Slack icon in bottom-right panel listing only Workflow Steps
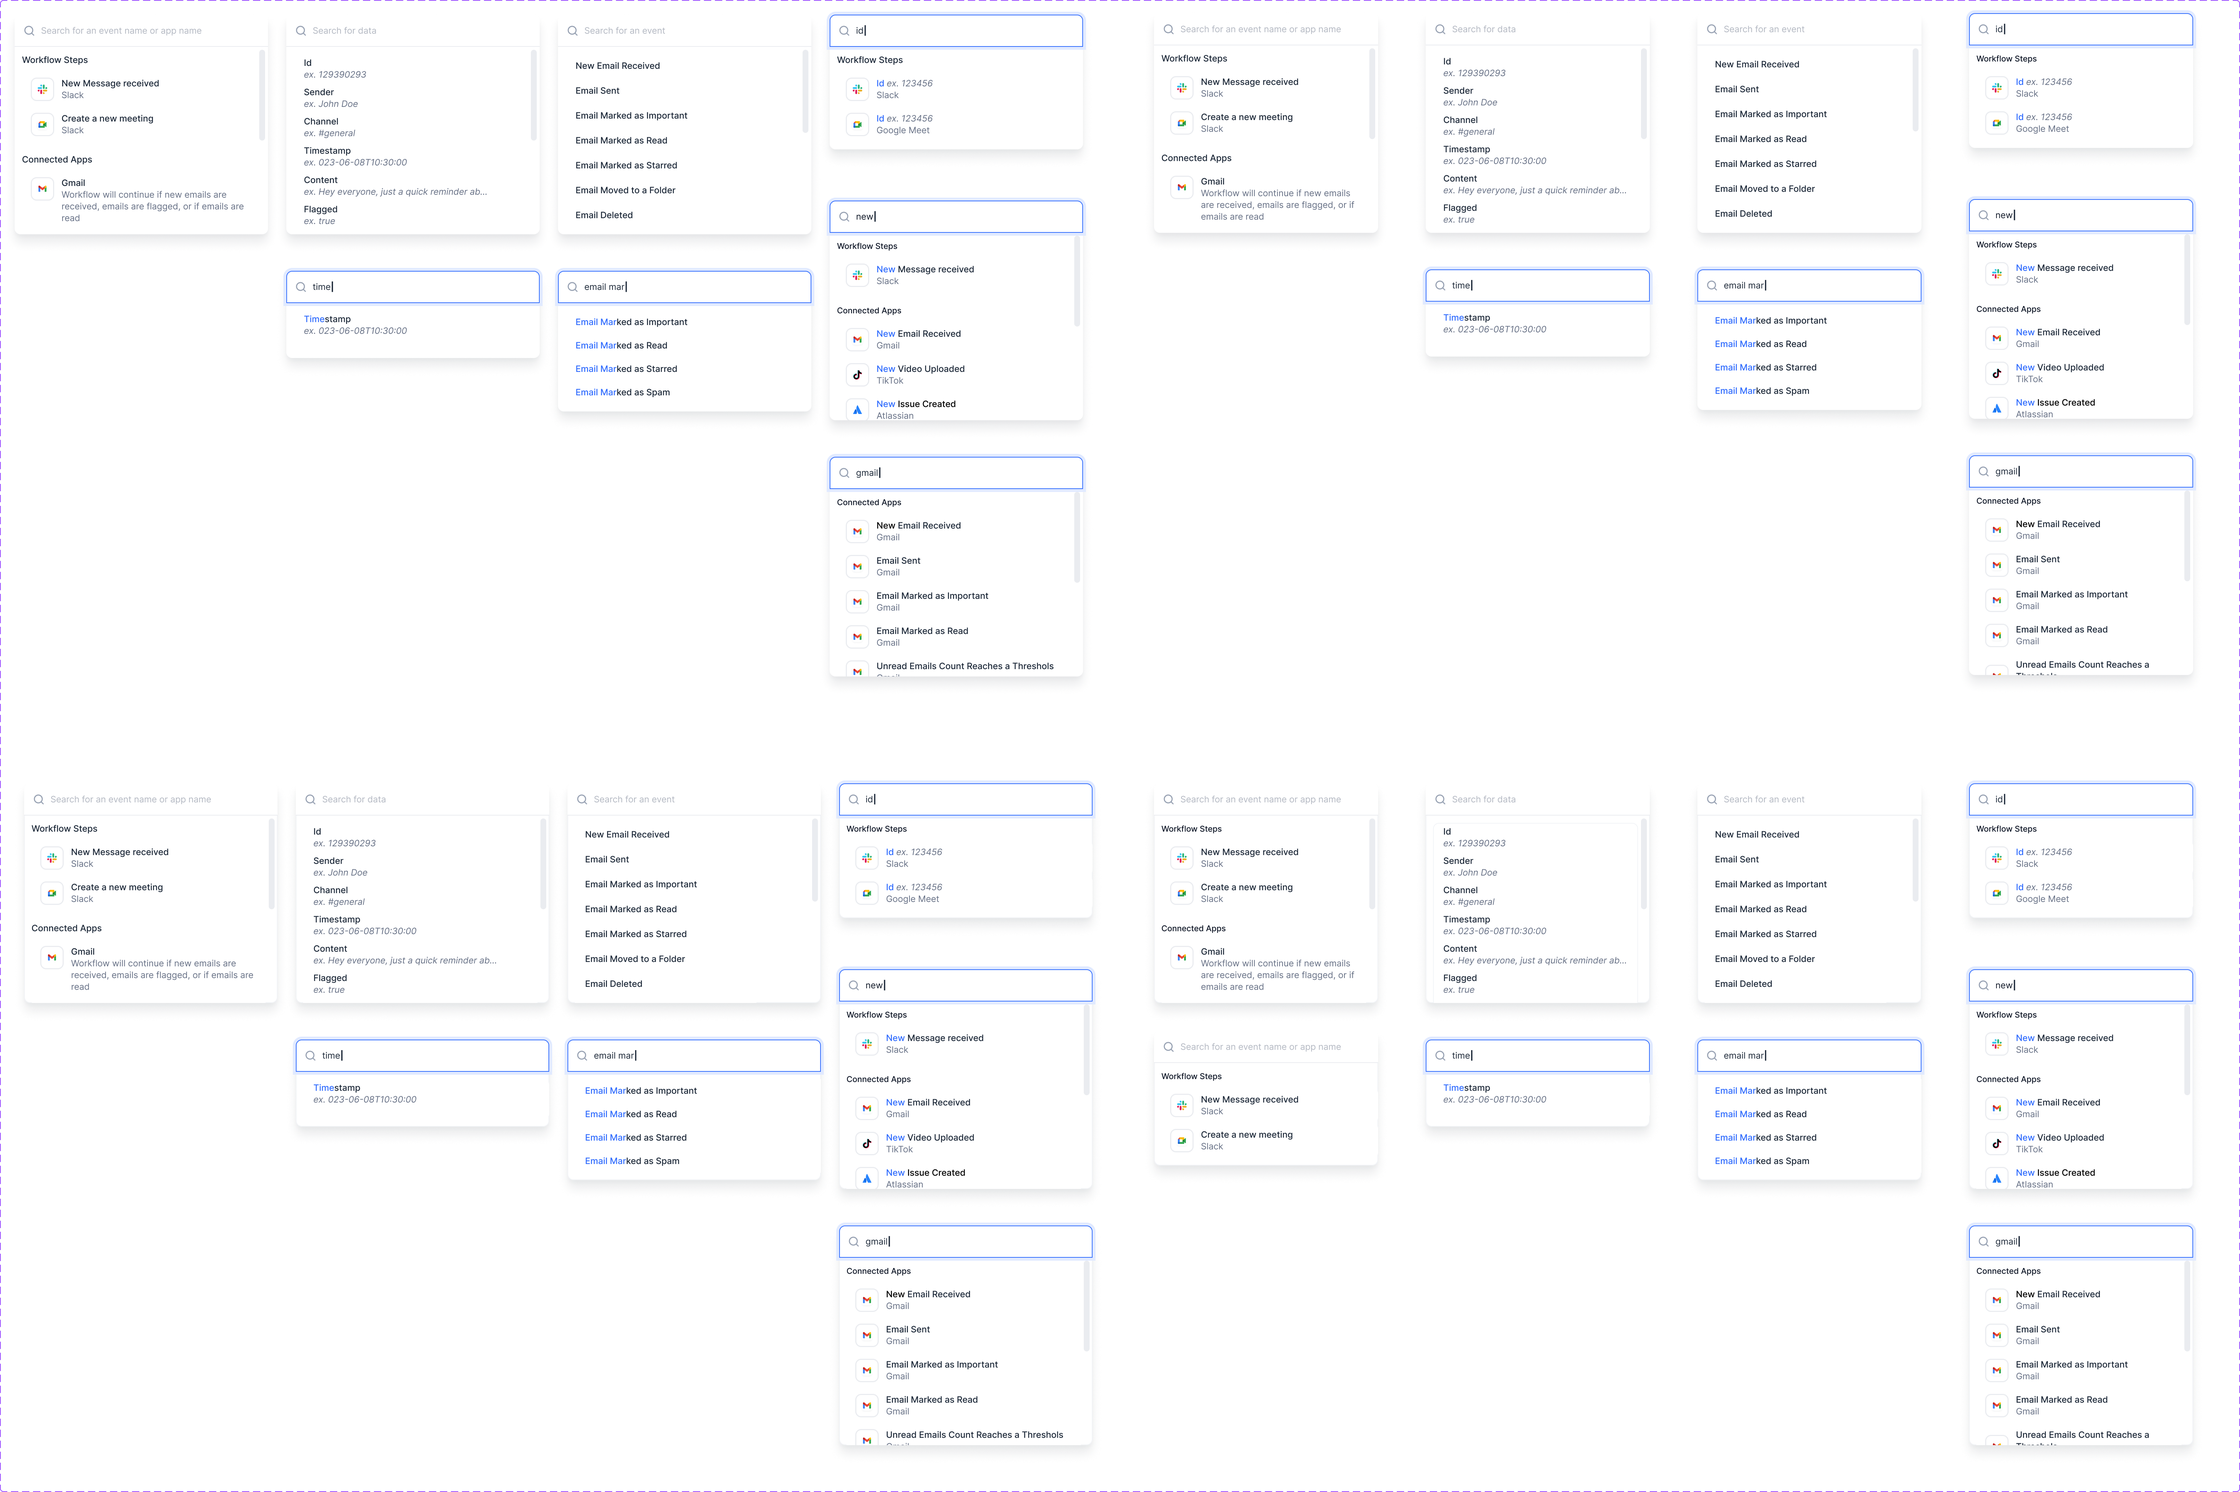 (1181, 1105)
